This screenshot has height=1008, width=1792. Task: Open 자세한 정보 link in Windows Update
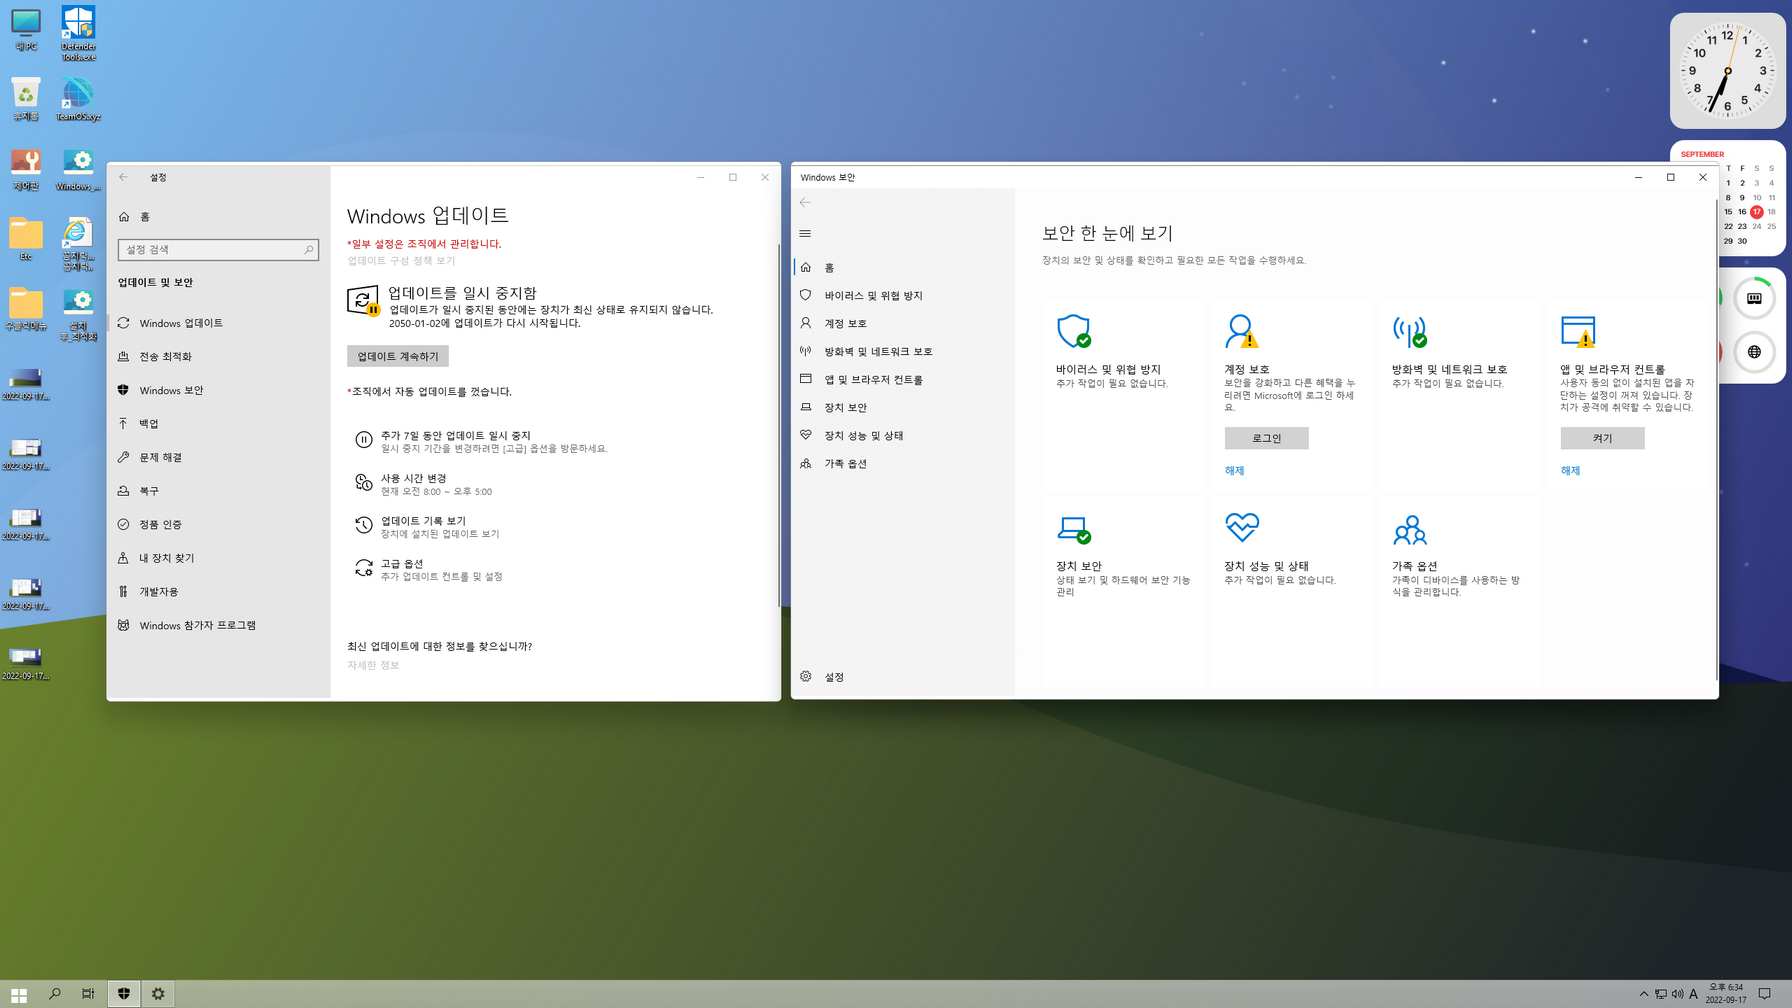[x=373, y=666]
